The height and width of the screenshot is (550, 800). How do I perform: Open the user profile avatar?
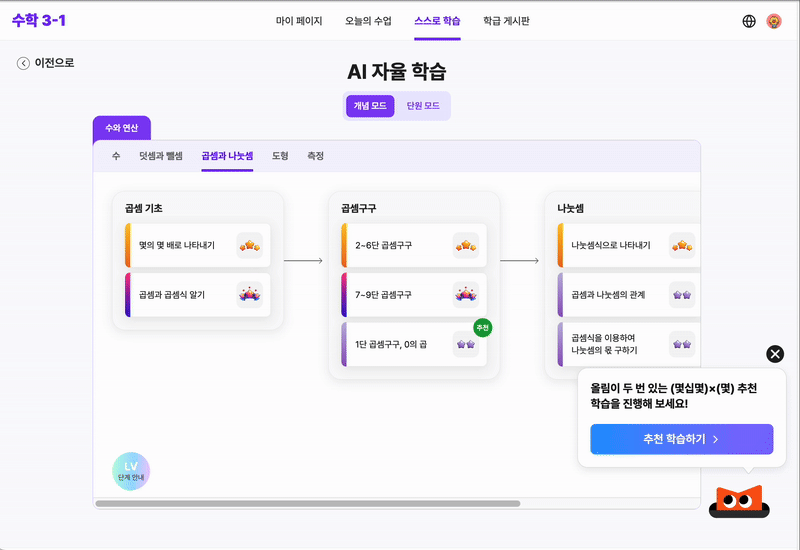(774, 21)
